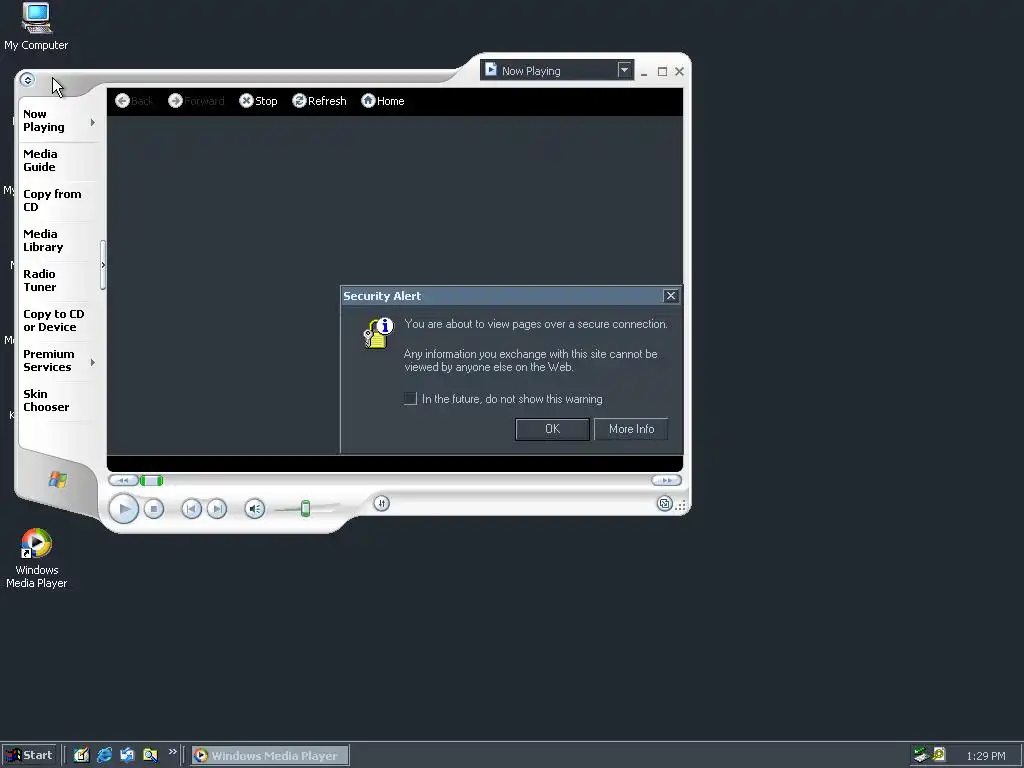Click the Play button in the player

123,509
